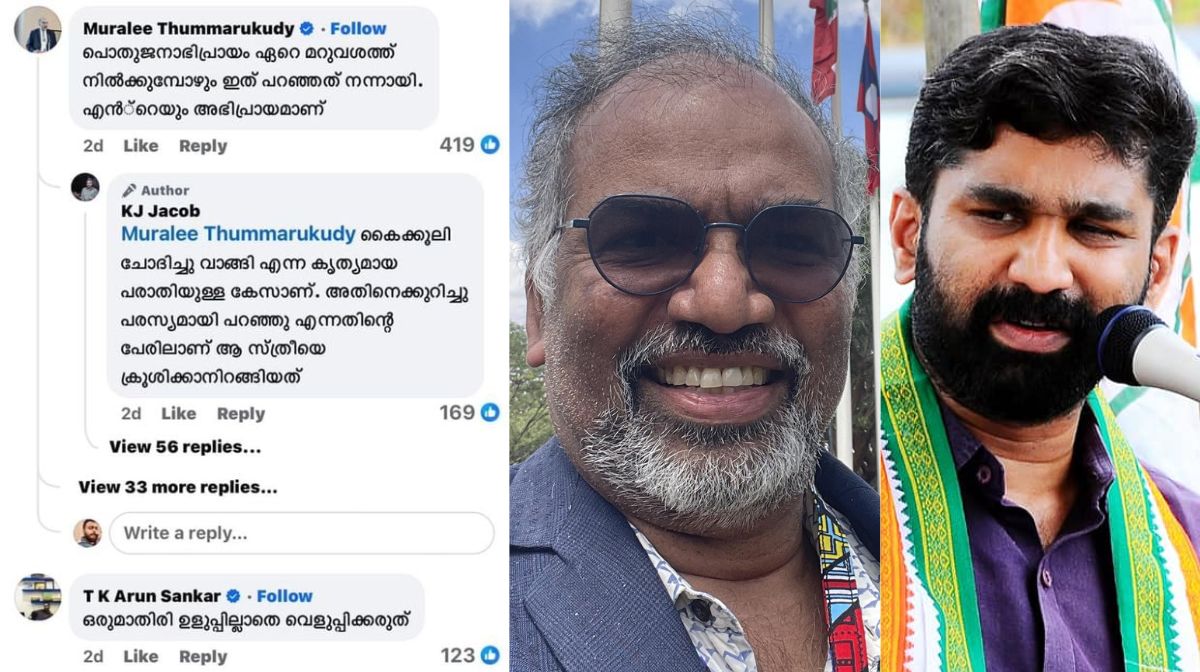The image size is (1200, 672).
Task: Click KJ Jacob's small profile avatar
Action: [85, 187]
